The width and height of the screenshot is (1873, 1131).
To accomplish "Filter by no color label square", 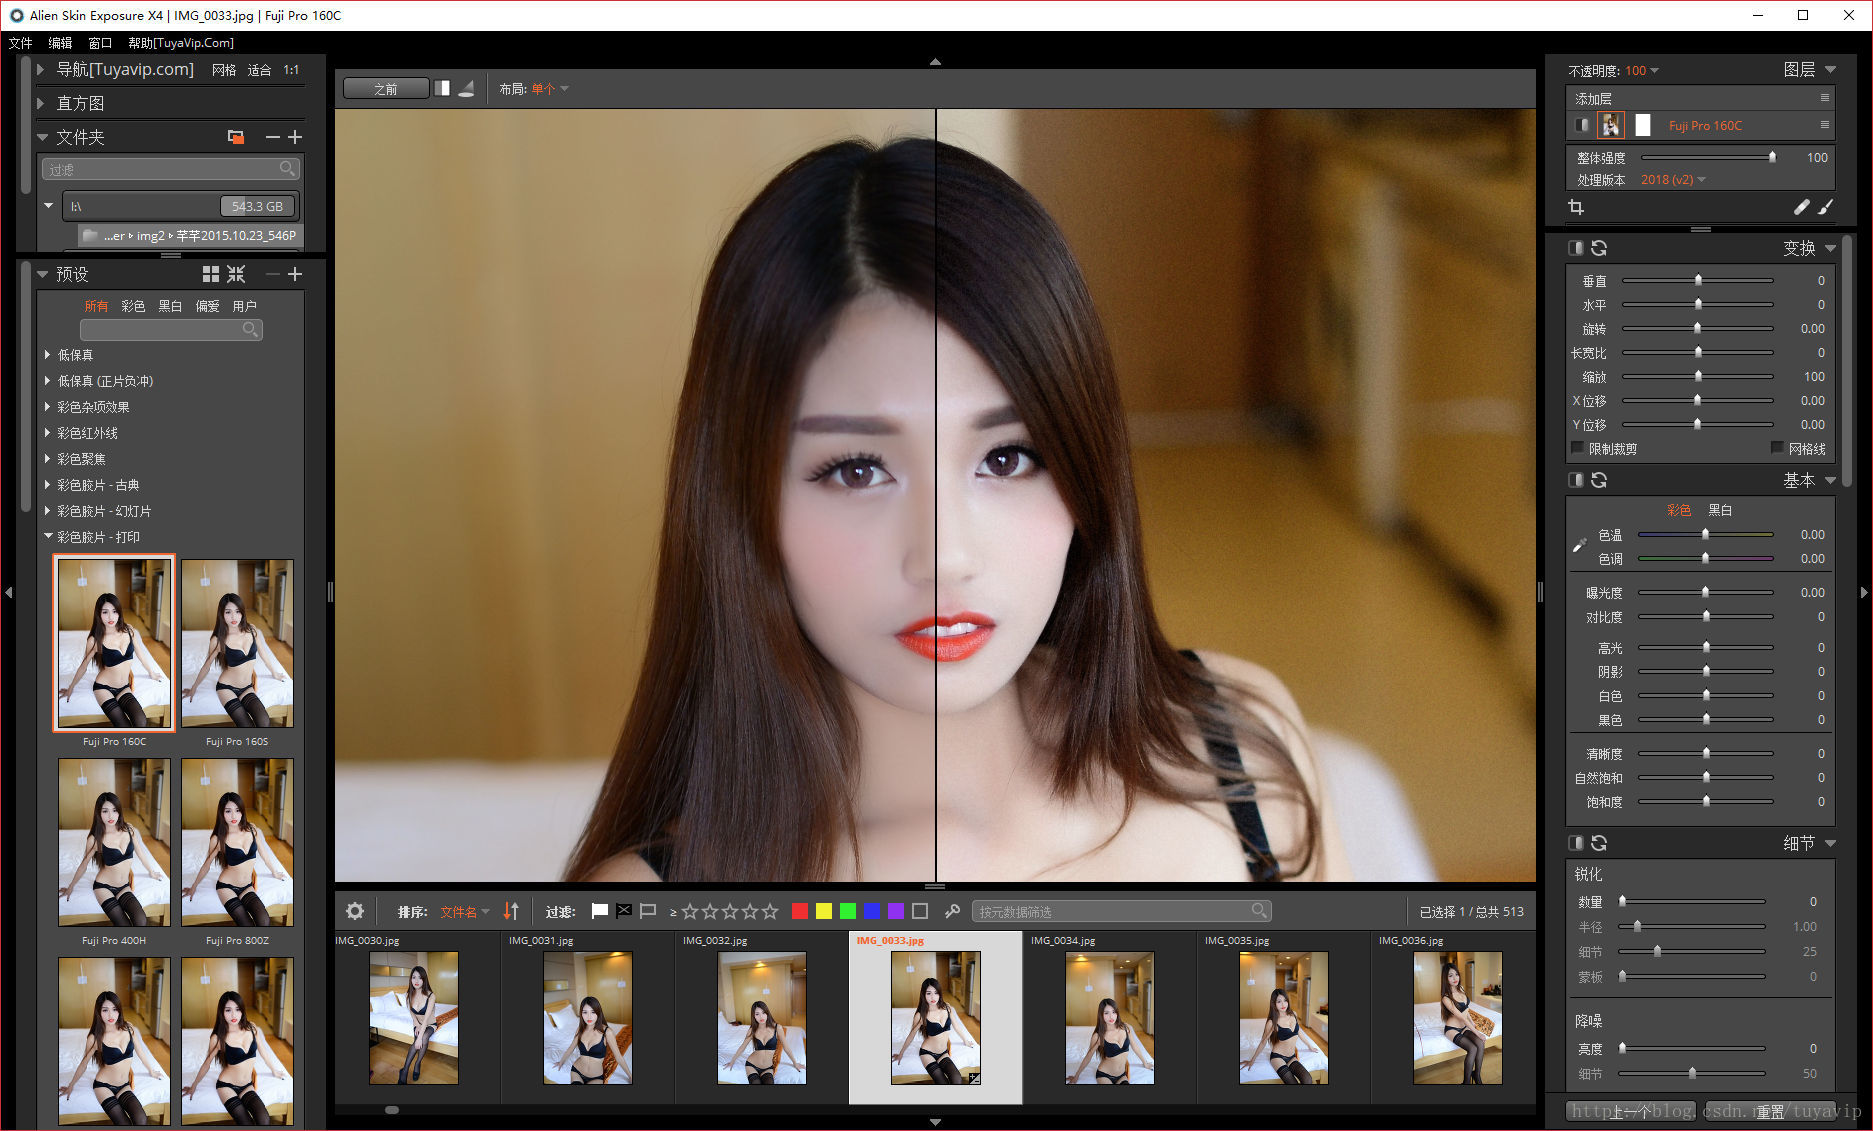I will pos(920,911).
